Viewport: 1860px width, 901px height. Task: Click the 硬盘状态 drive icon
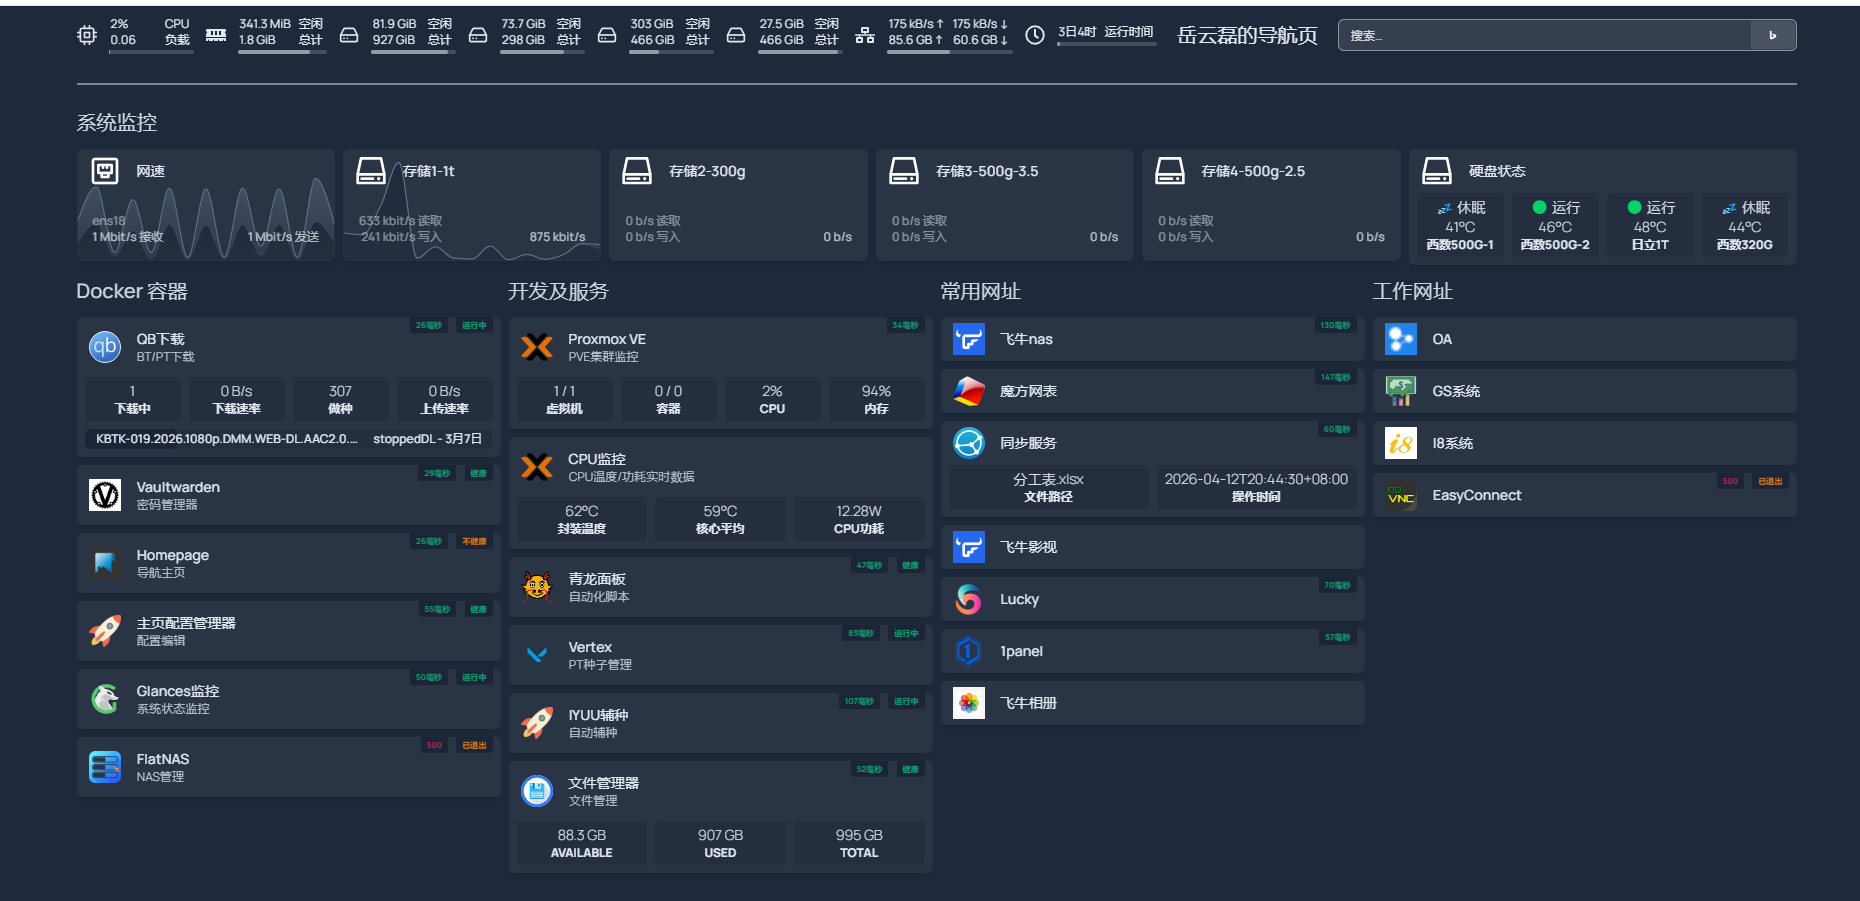[x=1437, y=171]
